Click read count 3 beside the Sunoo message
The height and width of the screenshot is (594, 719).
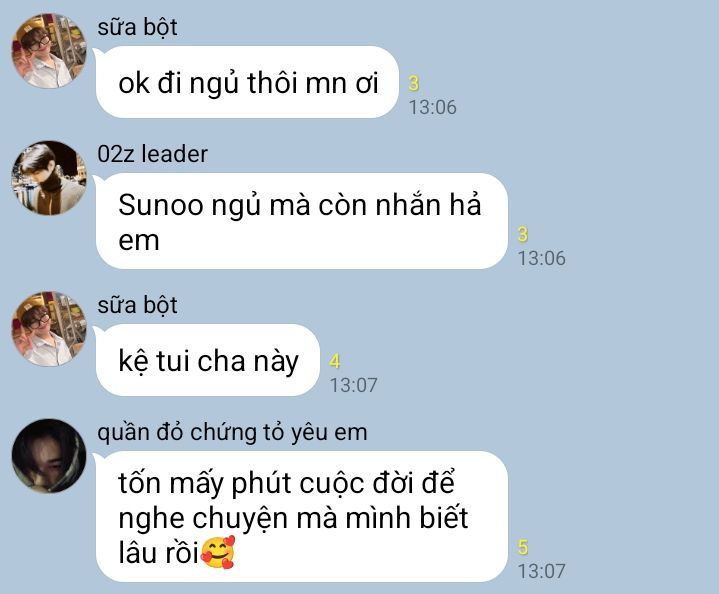[523, 234]
